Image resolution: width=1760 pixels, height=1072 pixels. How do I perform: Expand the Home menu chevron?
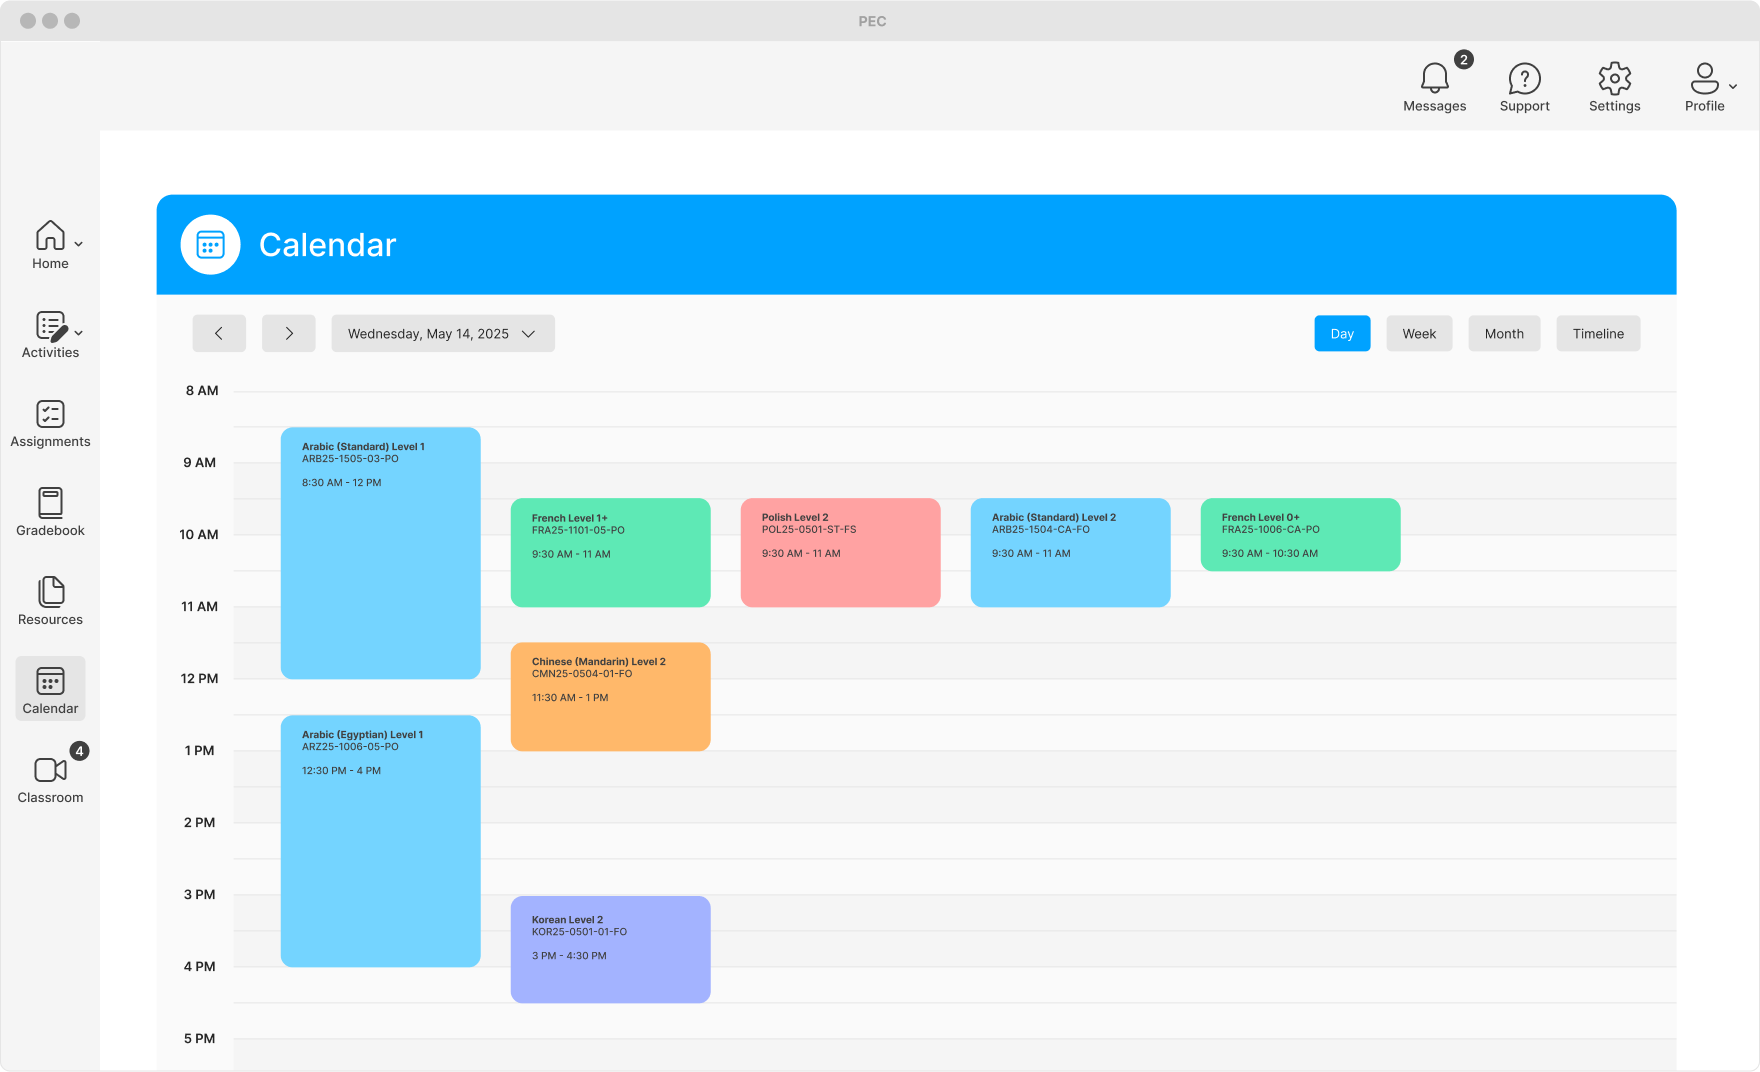(79, 244)
